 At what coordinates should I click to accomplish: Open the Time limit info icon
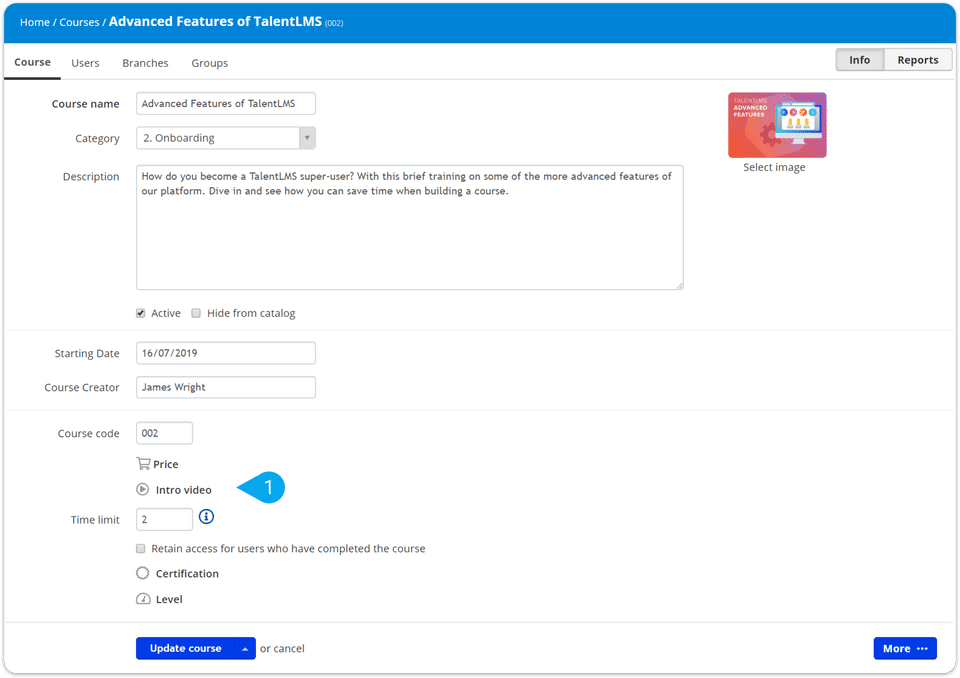click(206, 517)
